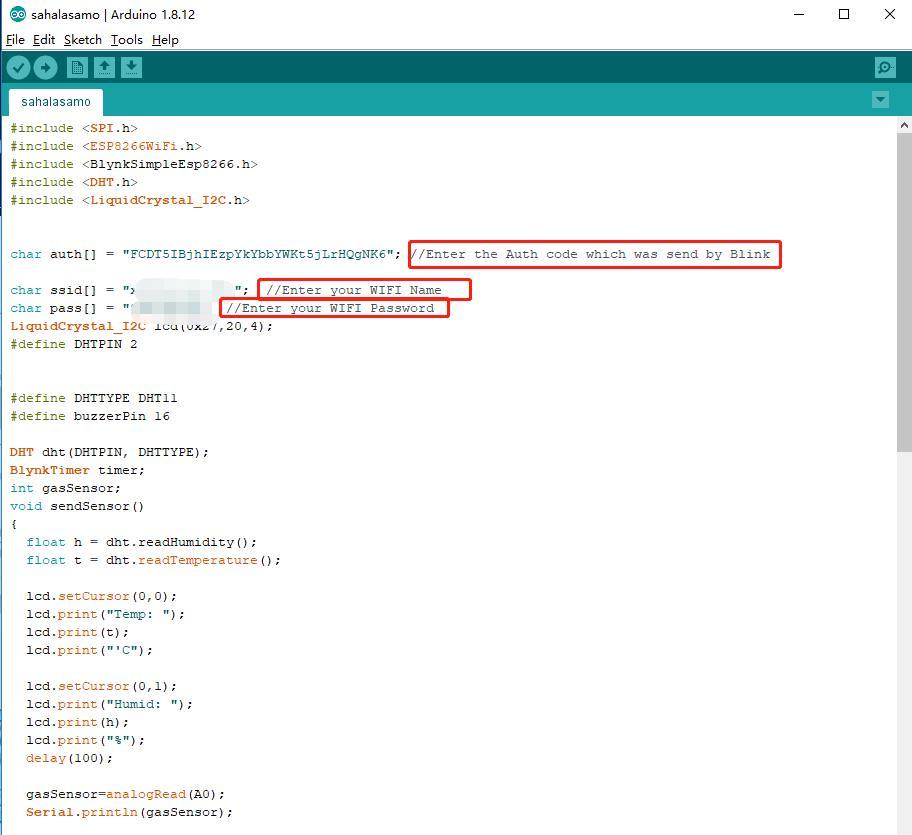Click the '#define DHTPIN 2' line
The height and width of the screenshot is (835, 912).
coord(74,344)
